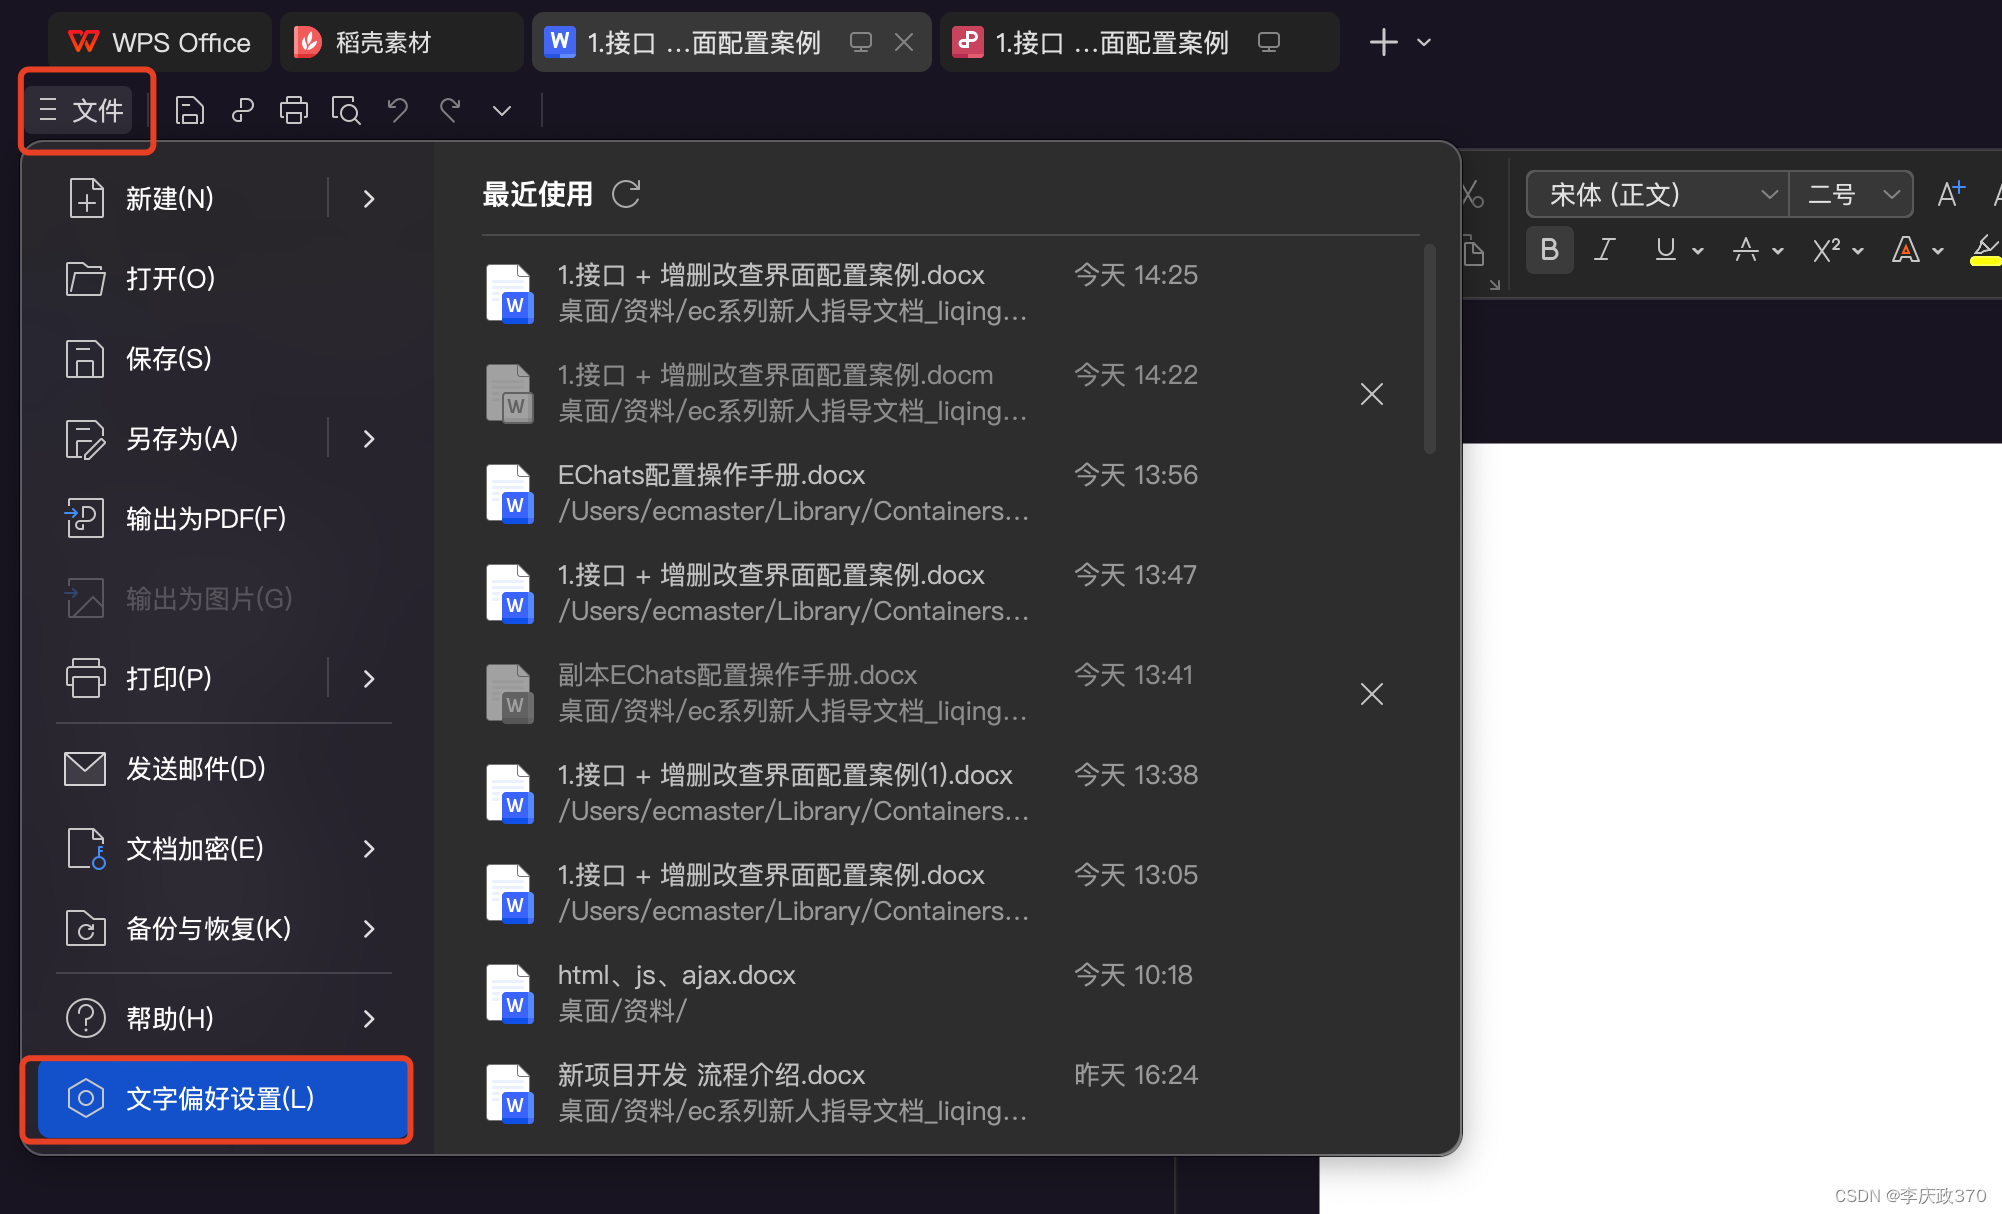This screenshot has height=1214, width=2002.
Task: Open print preview from quick toolbar
Action: (x=346, y=110)
